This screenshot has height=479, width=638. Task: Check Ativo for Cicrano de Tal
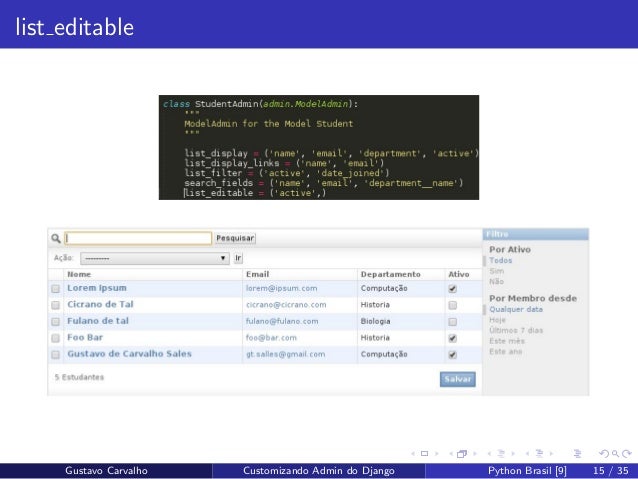[x=452, y=305]
